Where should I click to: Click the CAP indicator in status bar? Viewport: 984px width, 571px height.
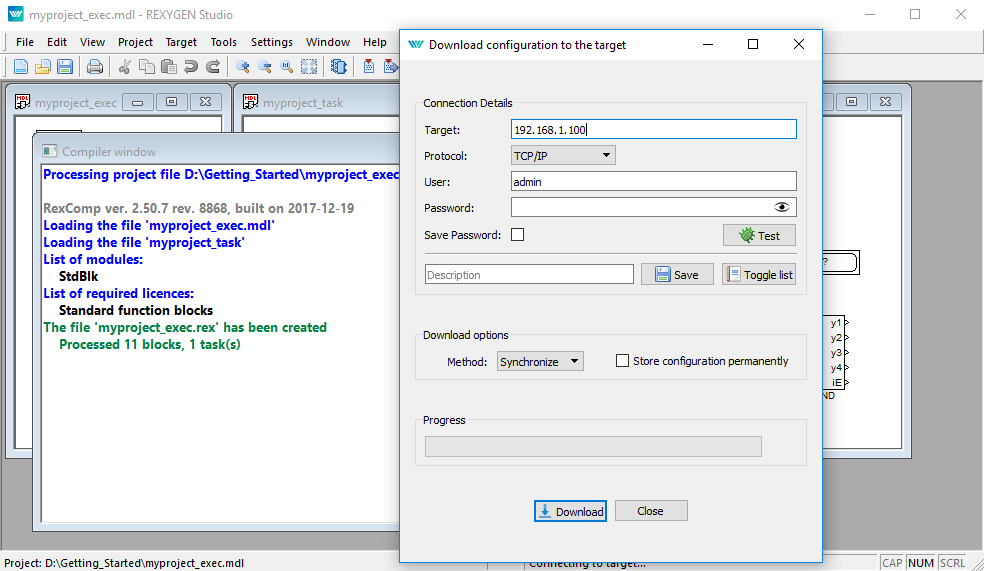(892, 563)
